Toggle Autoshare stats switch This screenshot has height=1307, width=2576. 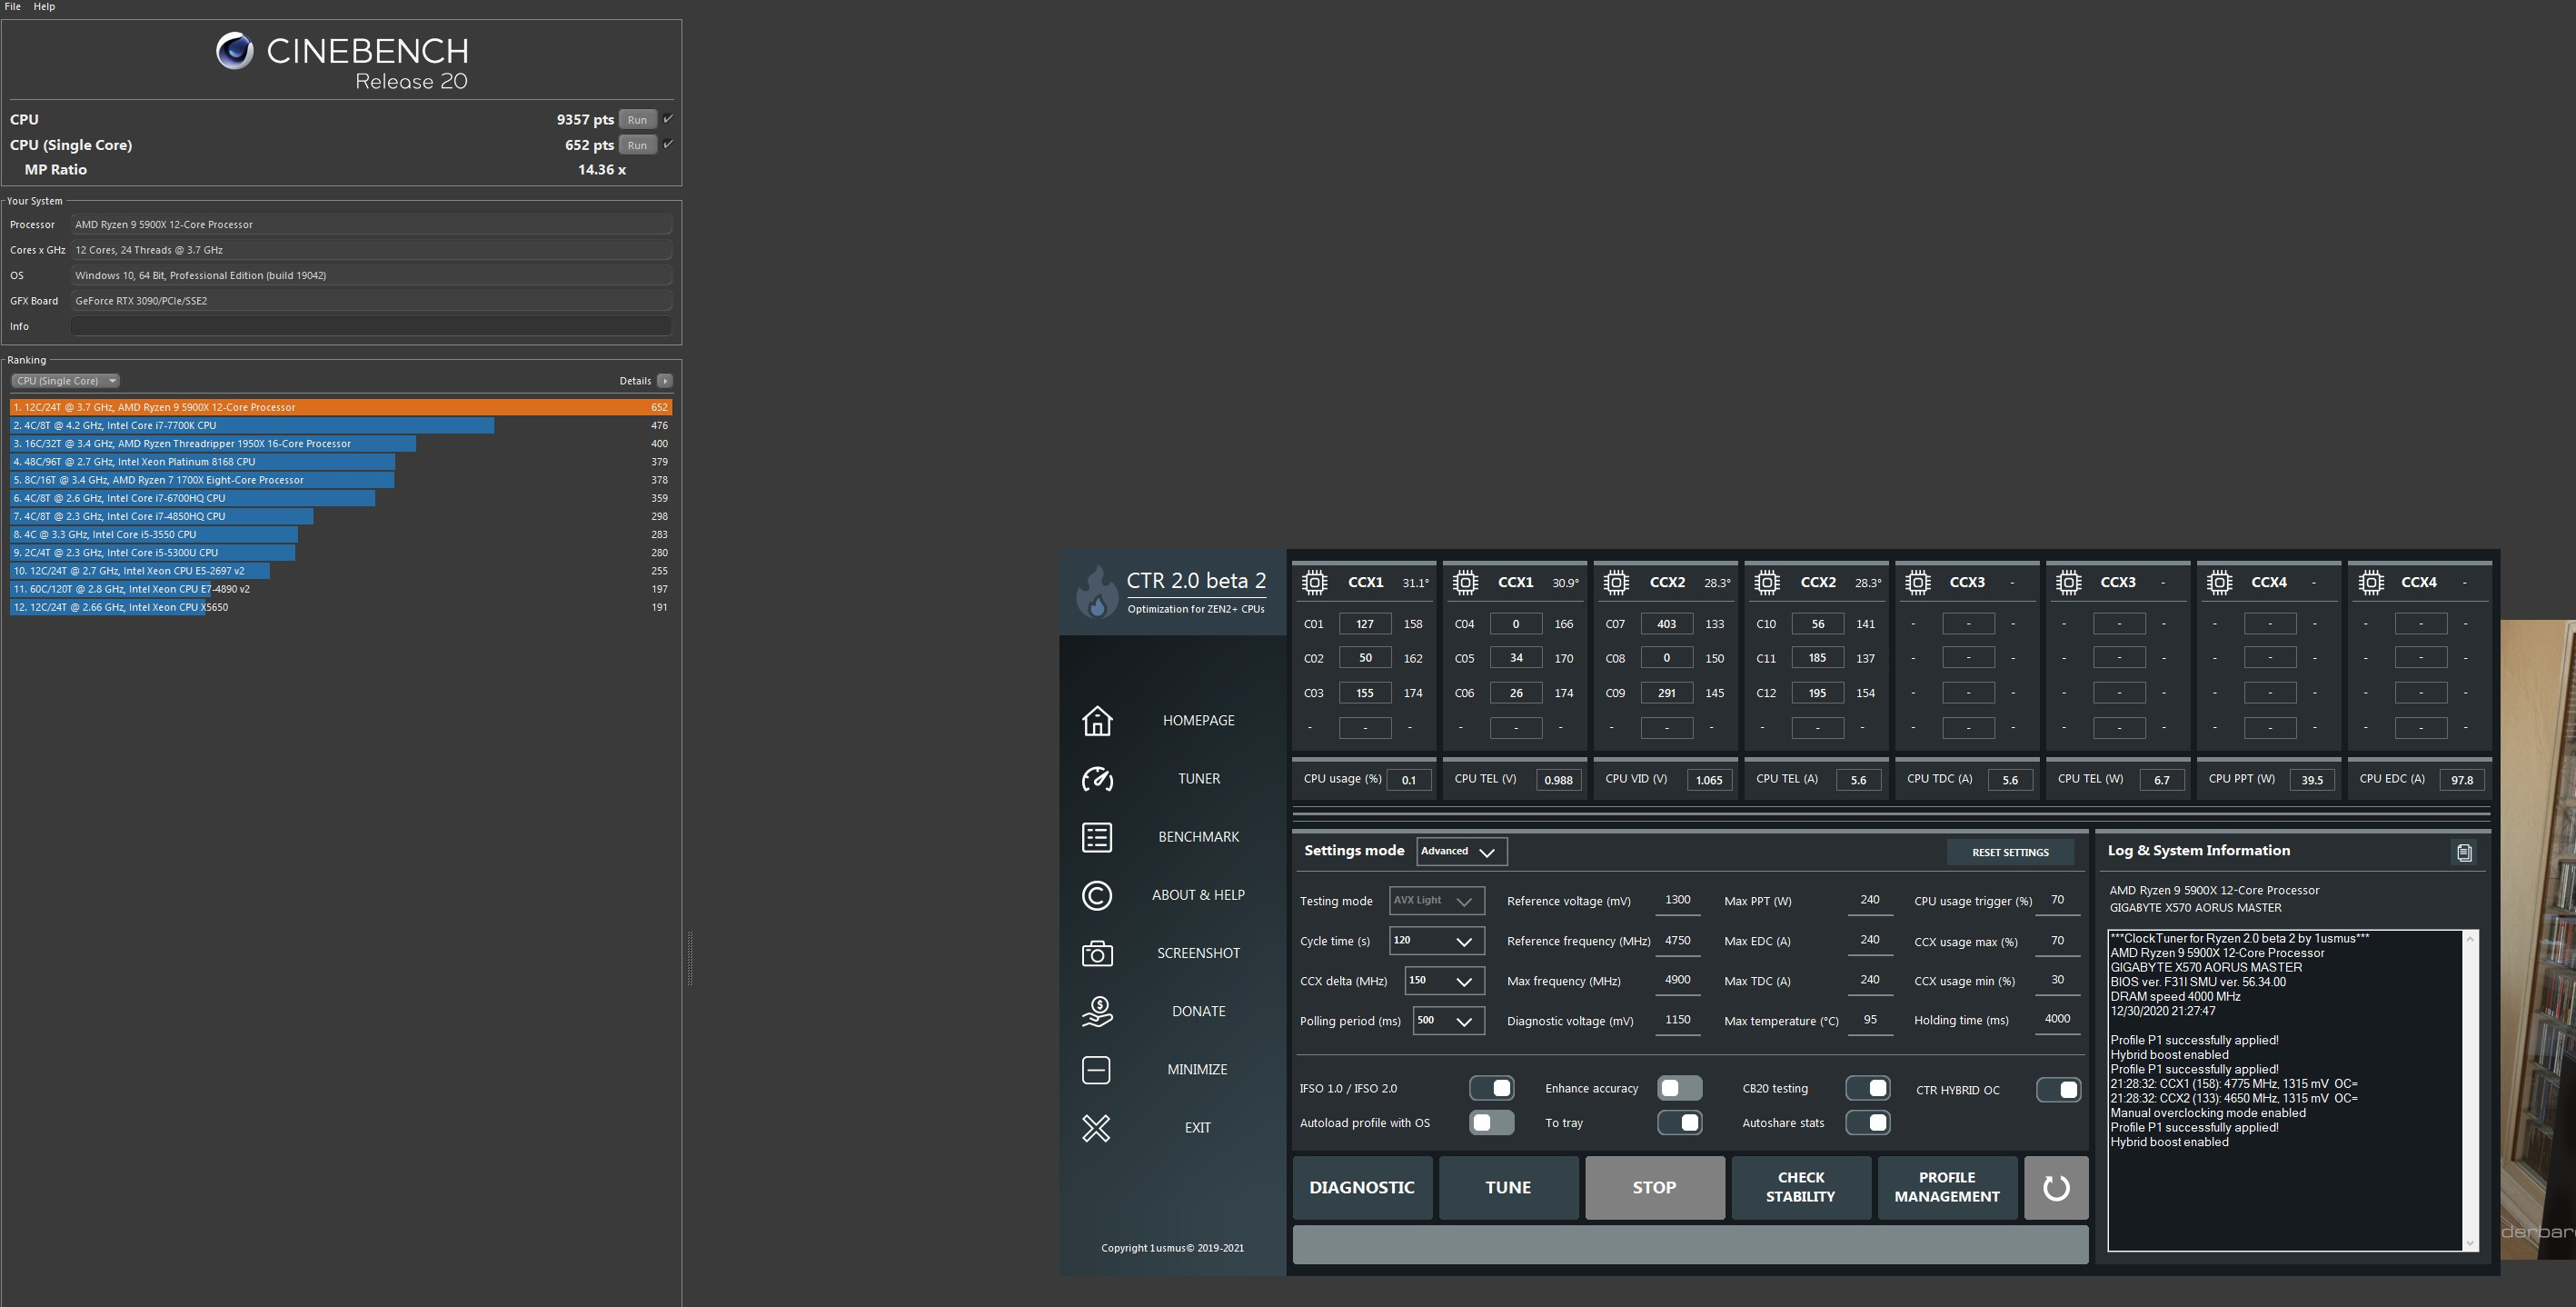[1867, 1123]
